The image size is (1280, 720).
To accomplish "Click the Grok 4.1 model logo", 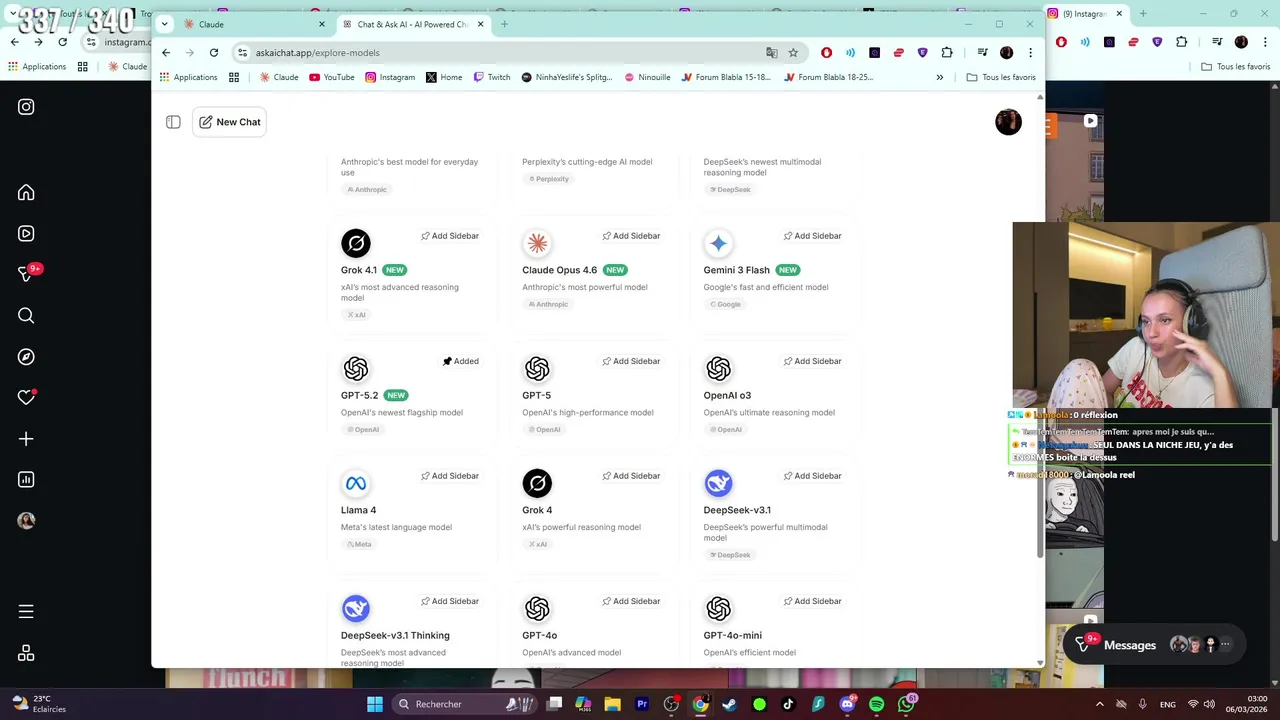I will [356, 243].
